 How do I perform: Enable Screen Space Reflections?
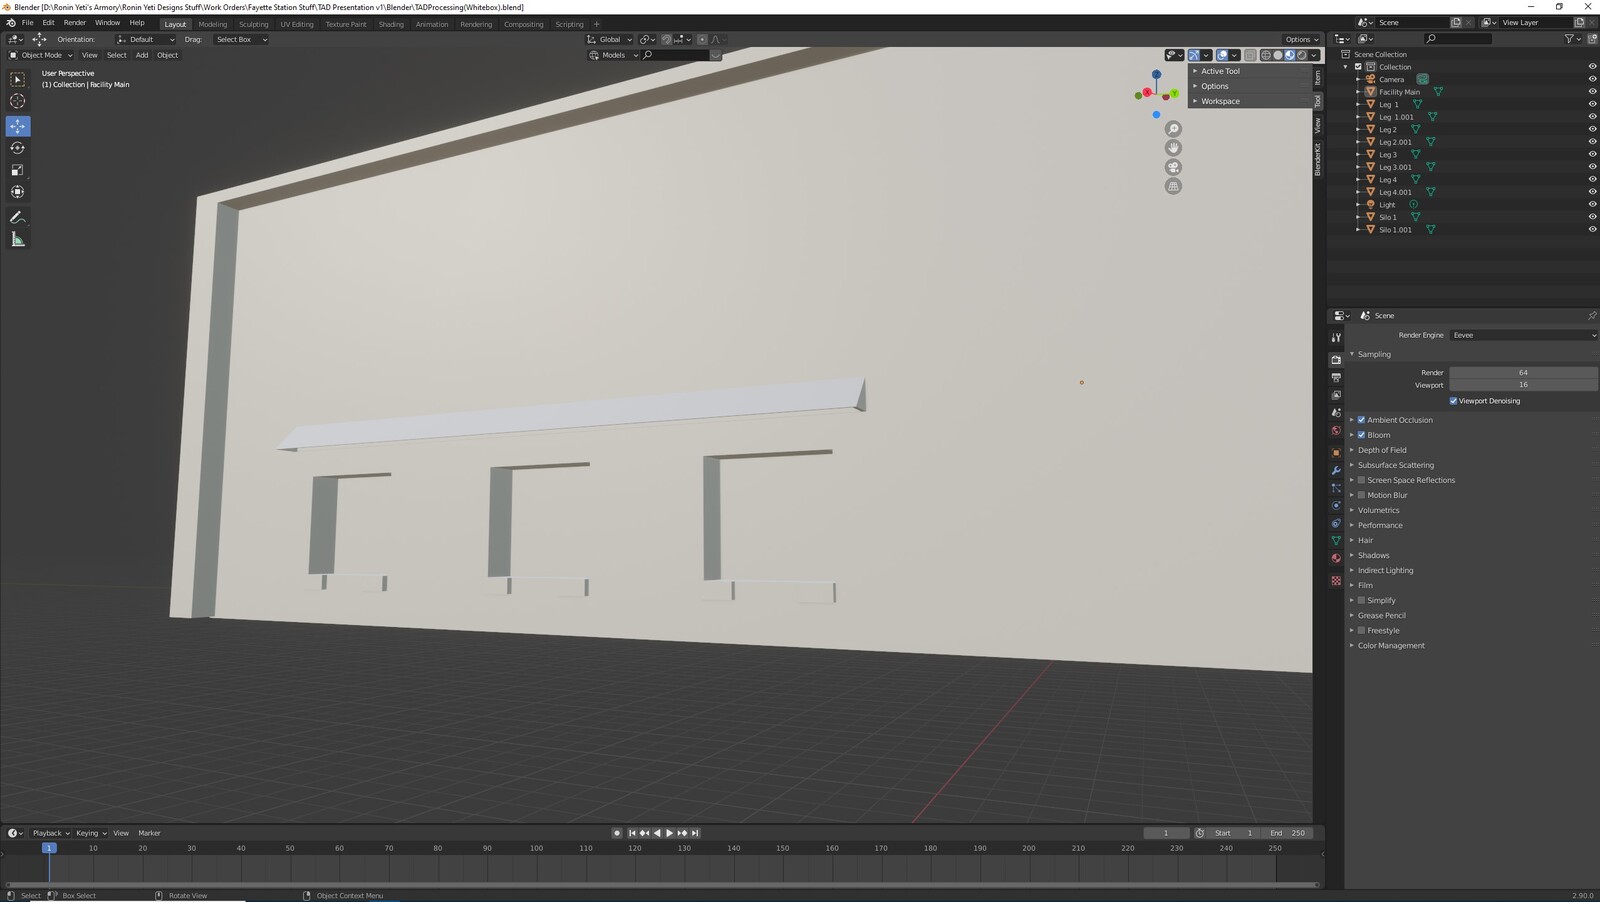click(x=1361, y=480)
